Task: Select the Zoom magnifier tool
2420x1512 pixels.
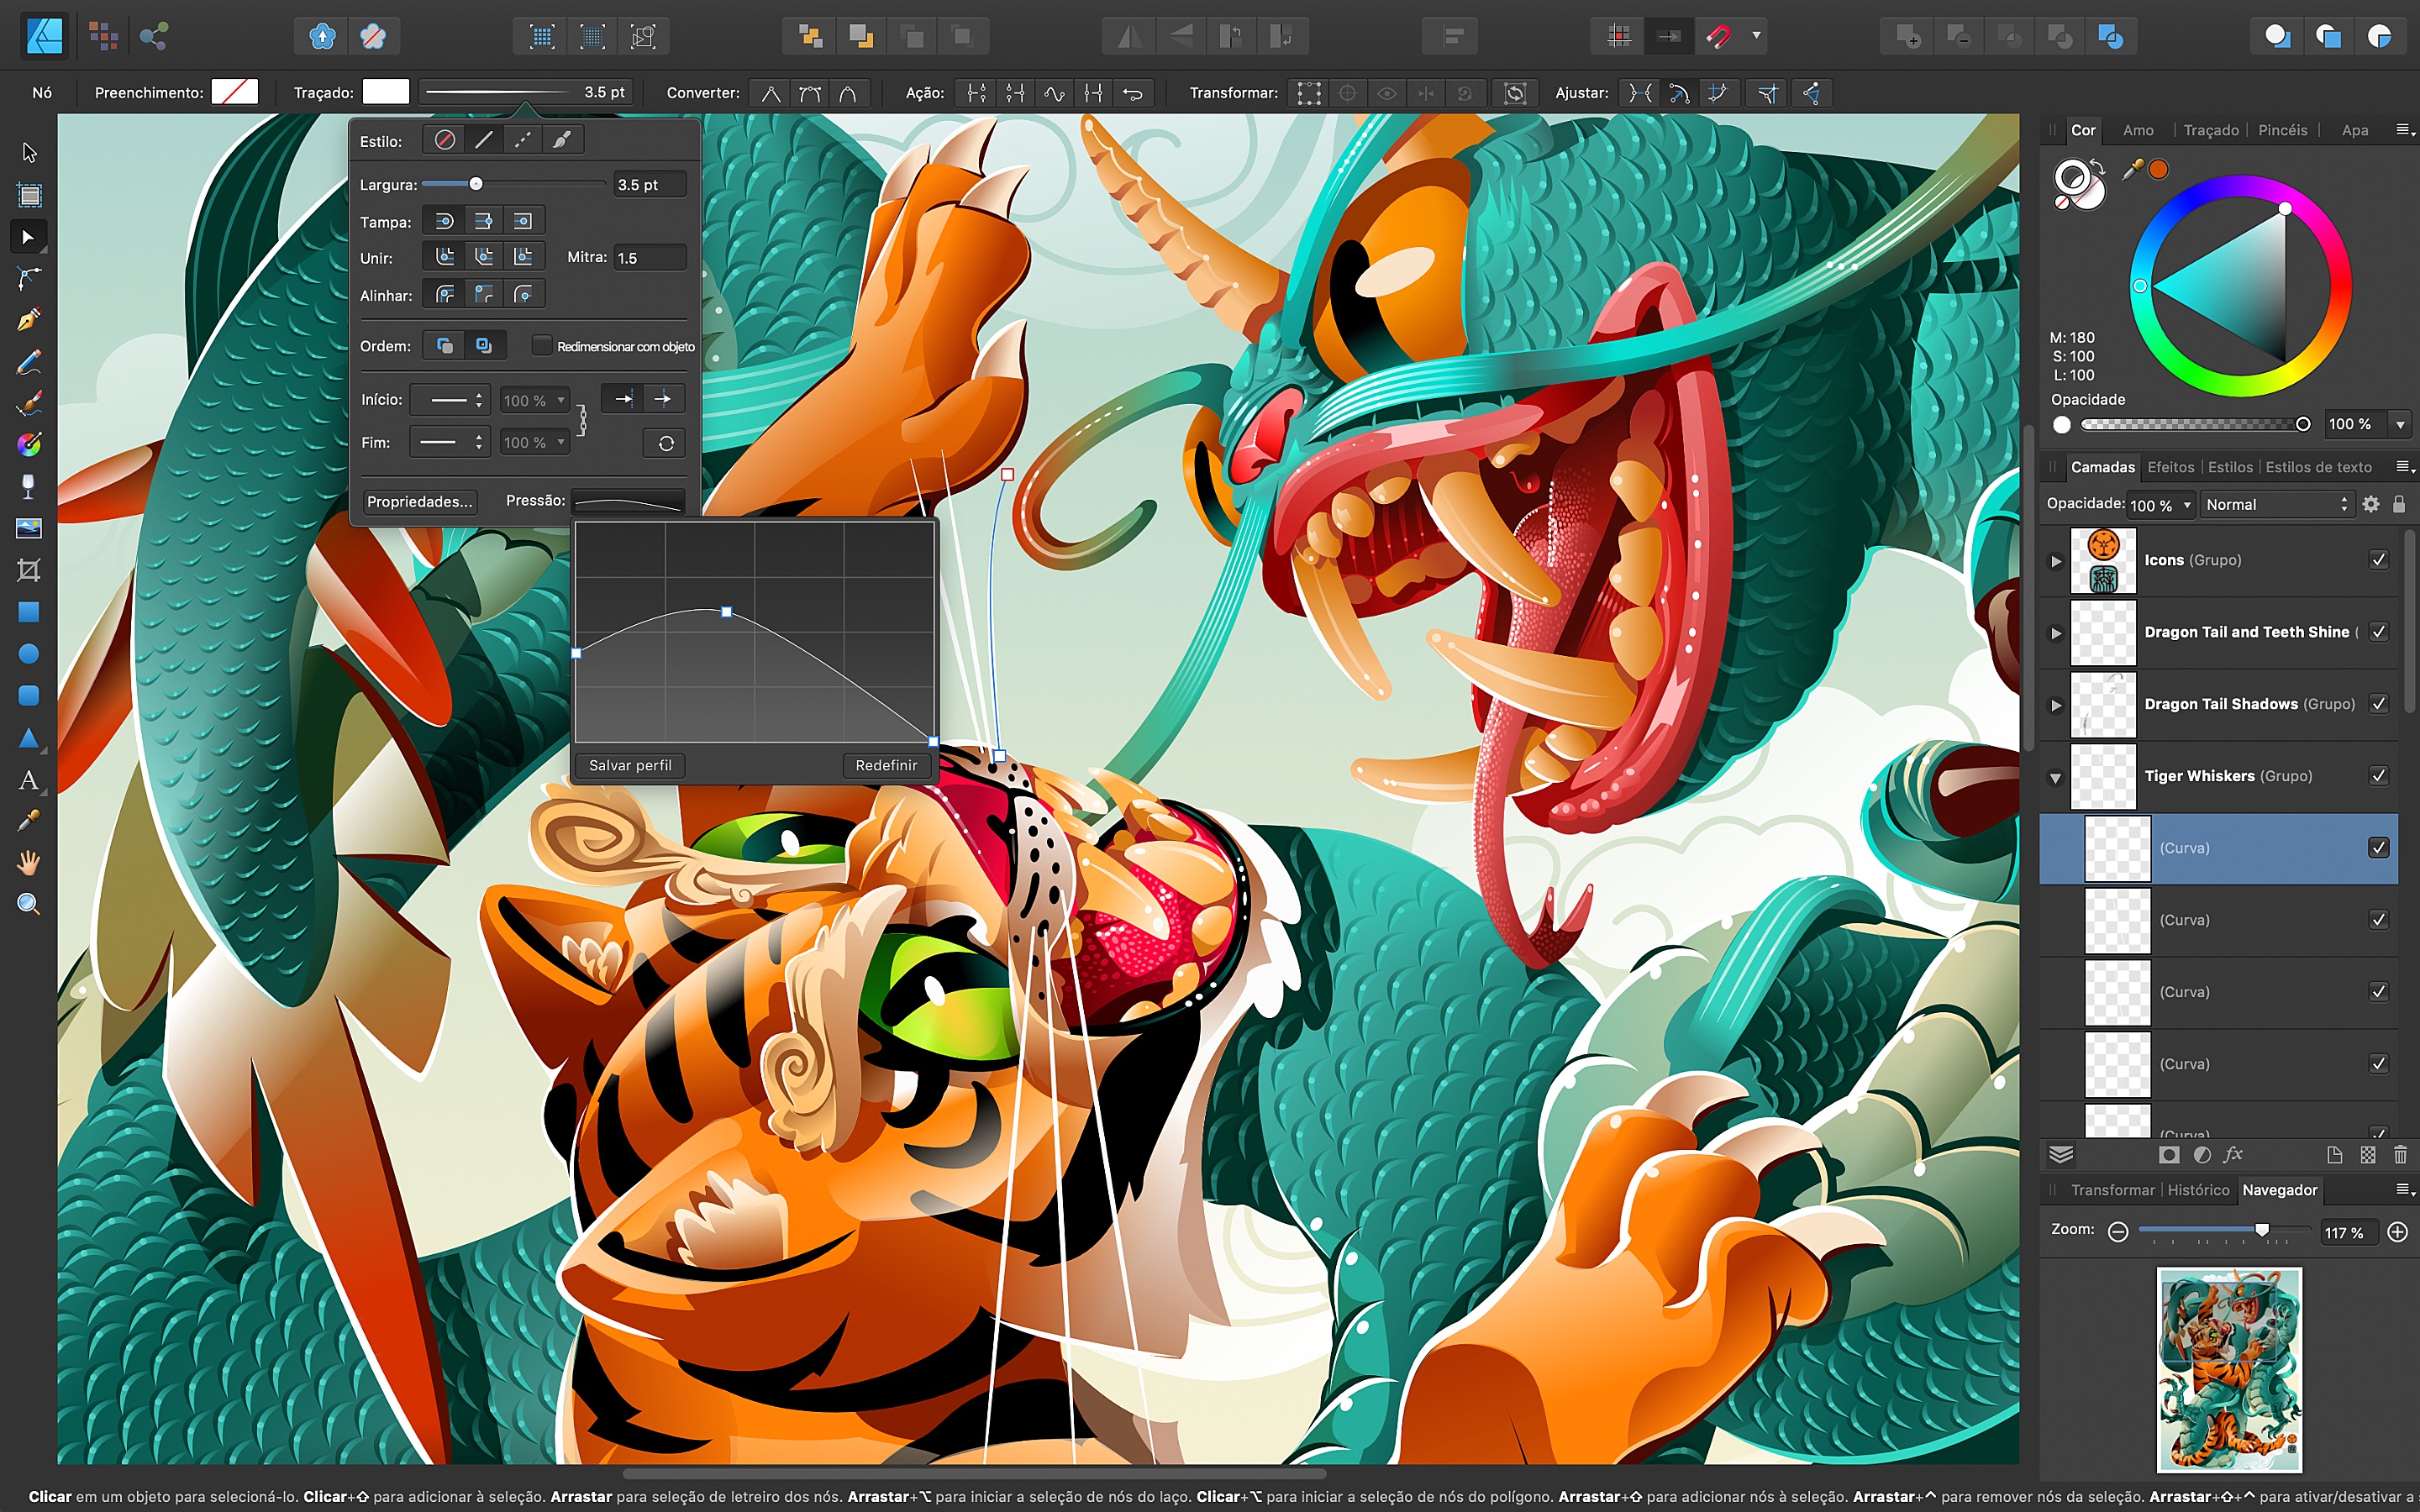Action: 29,905
